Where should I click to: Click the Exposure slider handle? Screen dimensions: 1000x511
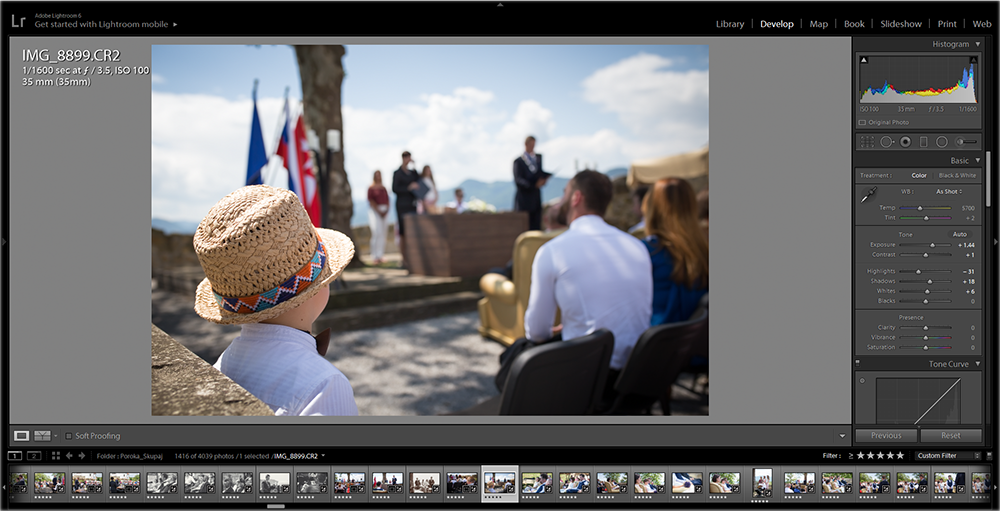pyautogui.click(x=932, y=245)
